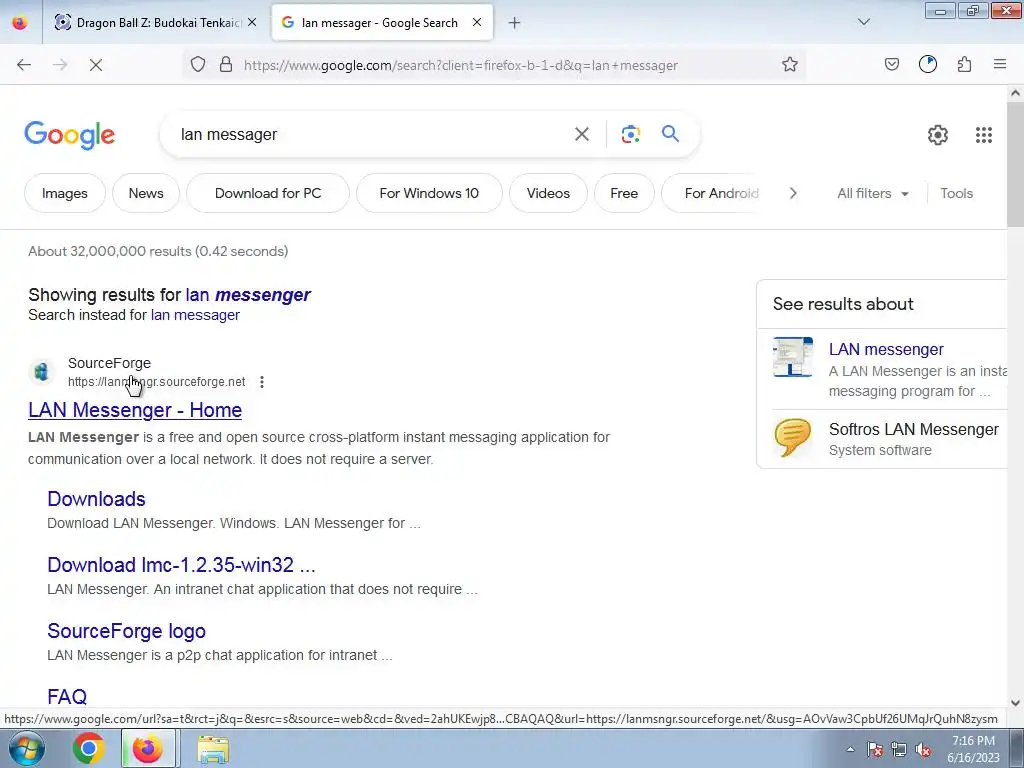
Task: Open the Google apps grid
Action: point(984,135)
